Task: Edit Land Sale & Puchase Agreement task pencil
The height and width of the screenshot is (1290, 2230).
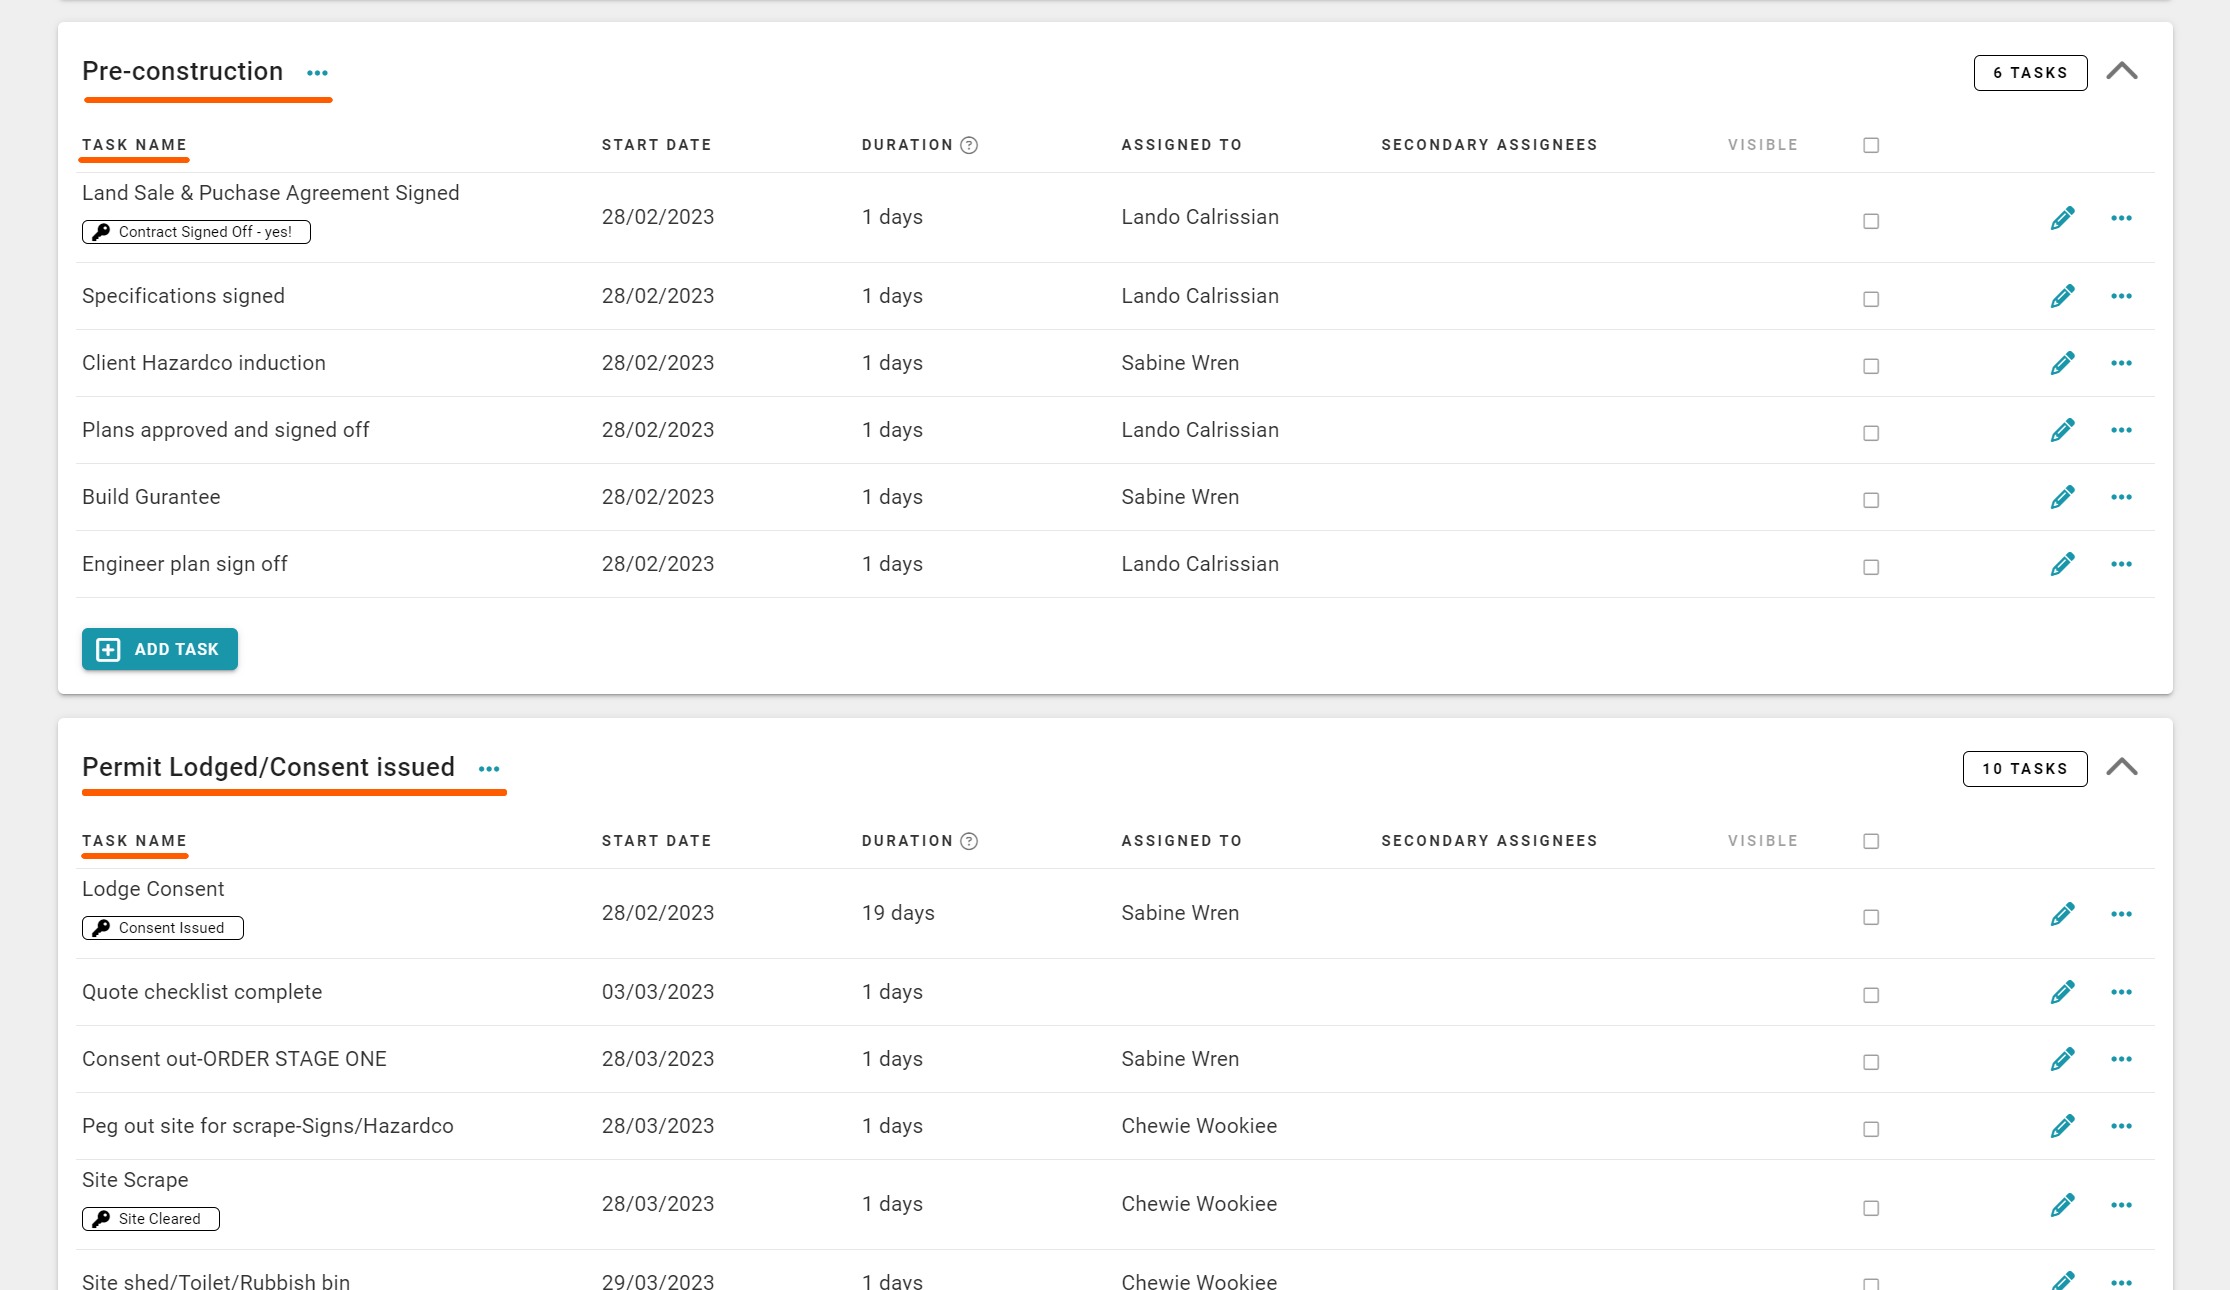Action: coord(2062,218)
